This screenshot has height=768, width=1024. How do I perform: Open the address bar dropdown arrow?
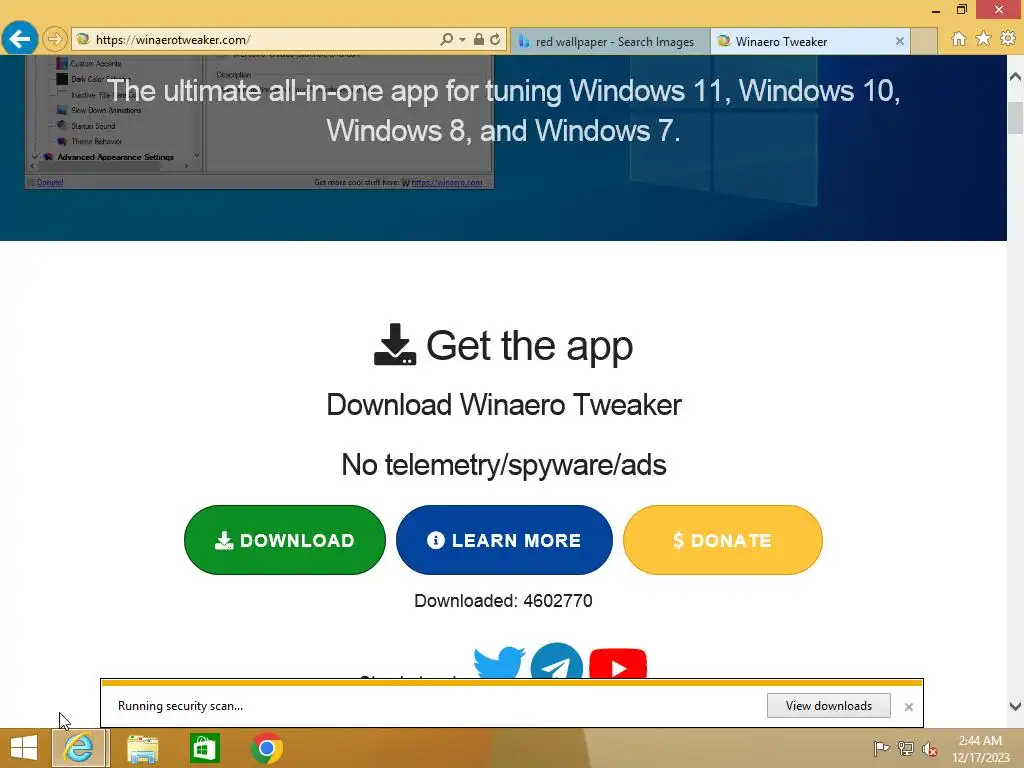click(x=462, y=39)
